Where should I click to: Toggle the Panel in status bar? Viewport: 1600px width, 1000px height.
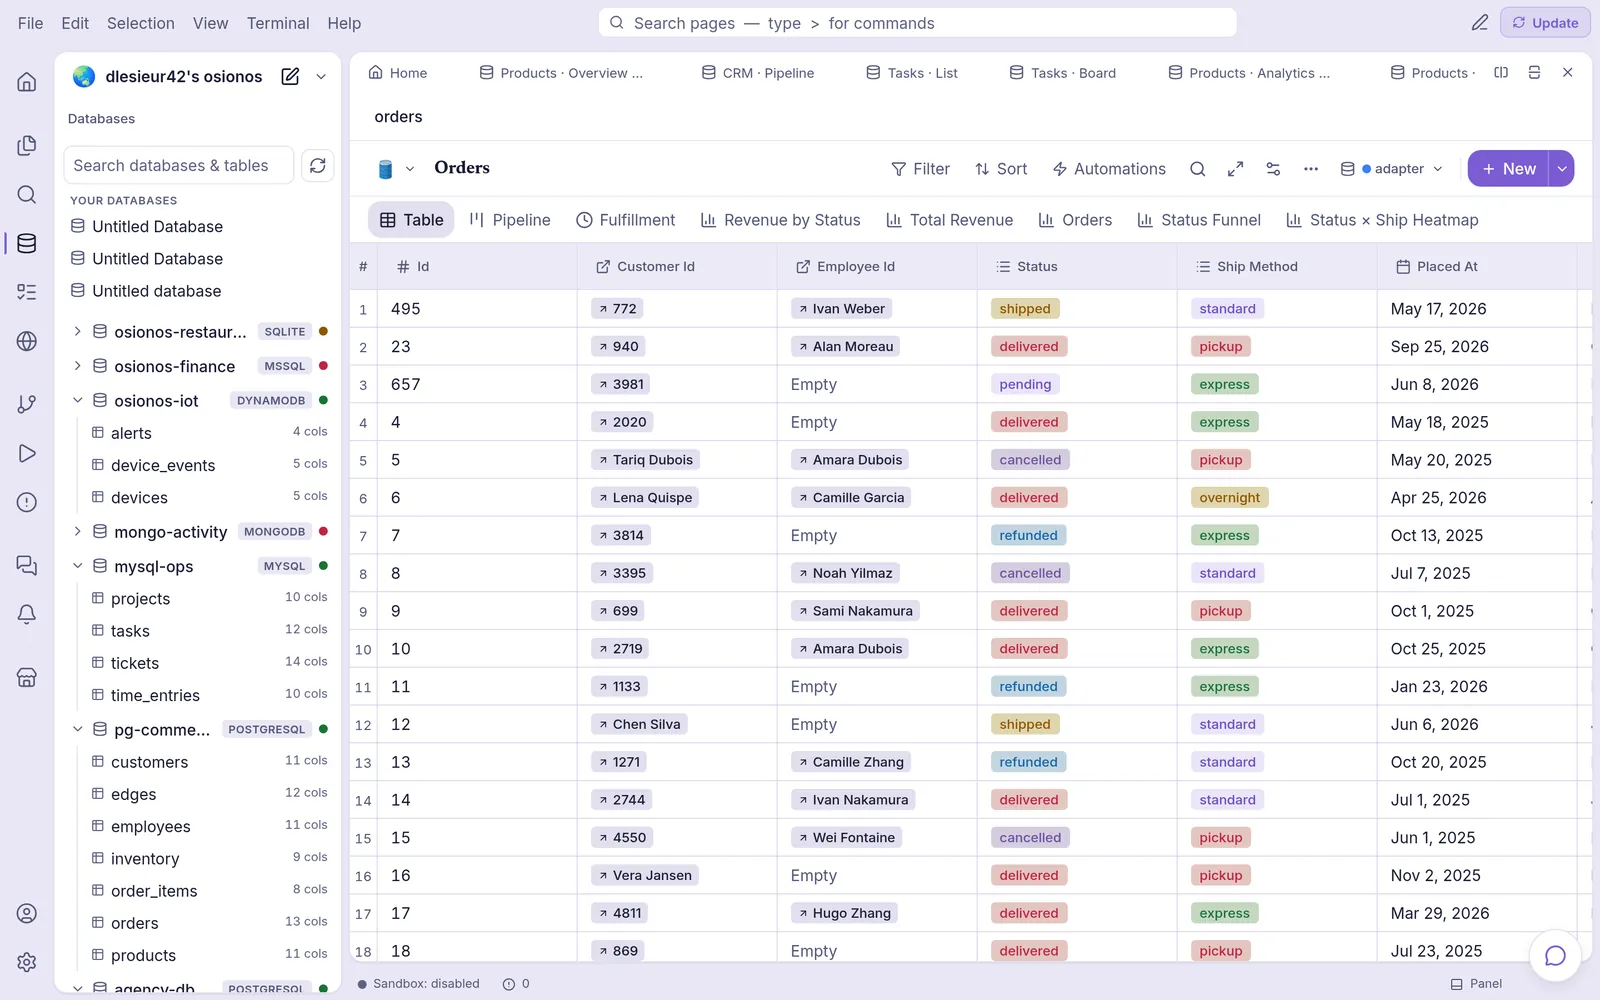(1476, 984)
